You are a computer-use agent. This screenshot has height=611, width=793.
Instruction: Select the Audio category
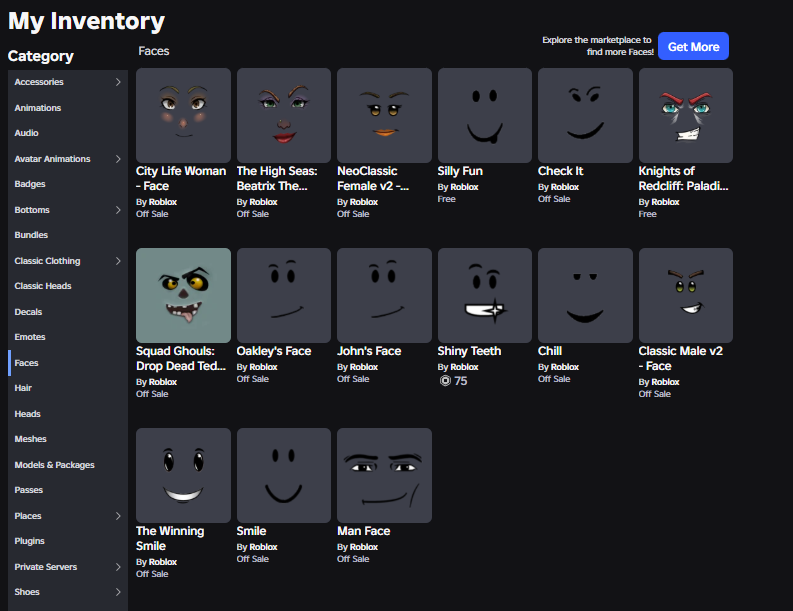point(68,133)
